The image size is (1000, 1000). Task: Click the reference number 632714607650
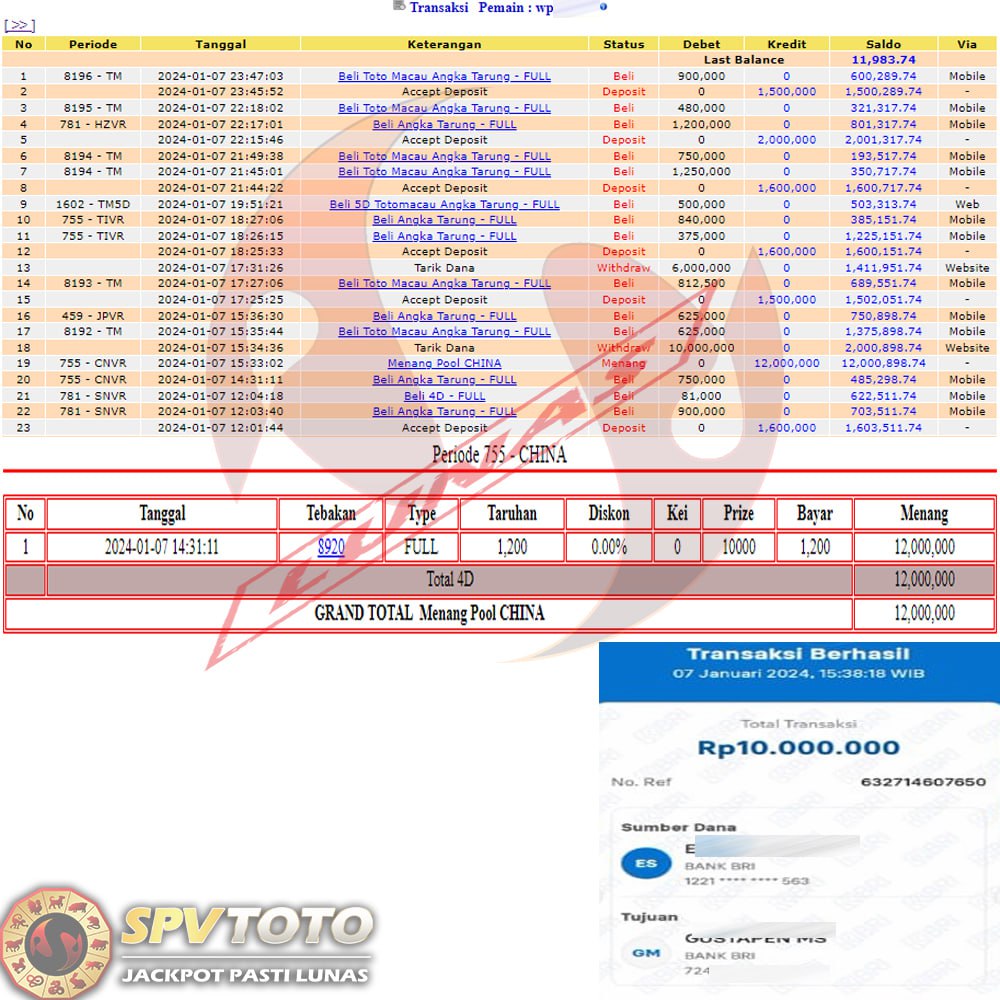922,782
